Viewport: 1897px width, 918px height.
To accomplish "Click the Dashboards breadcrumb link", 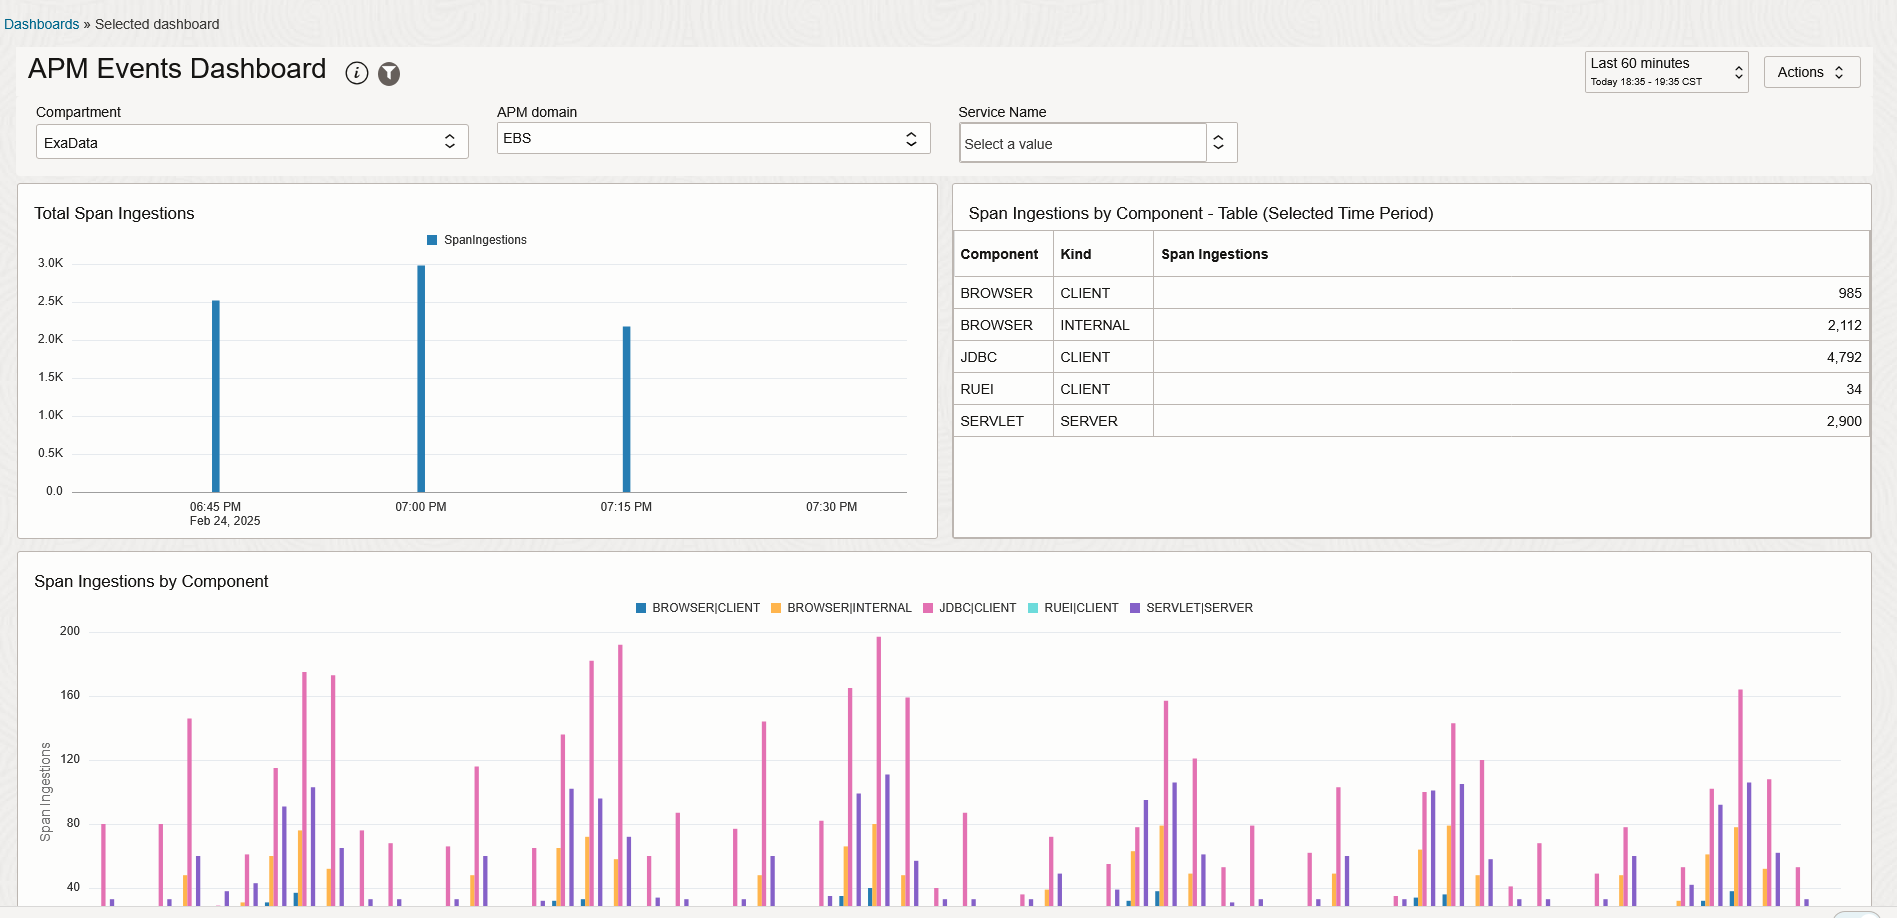I will (x=41, y=23).
